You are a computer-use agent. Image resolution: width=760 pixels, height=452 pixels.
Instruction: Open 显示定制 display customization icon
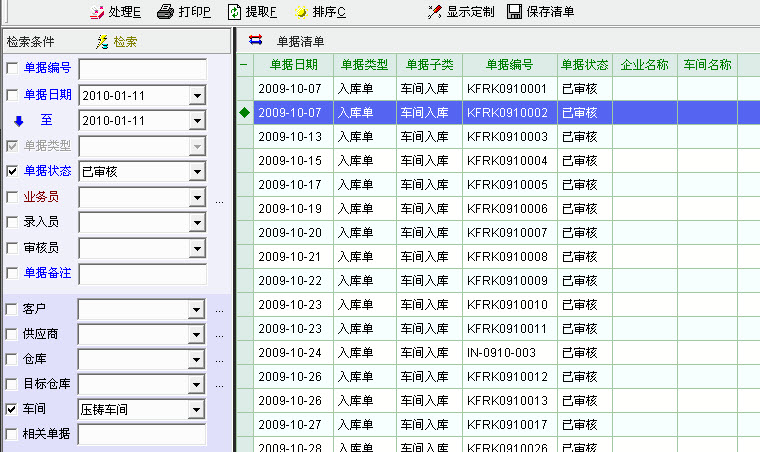point(434,12)
